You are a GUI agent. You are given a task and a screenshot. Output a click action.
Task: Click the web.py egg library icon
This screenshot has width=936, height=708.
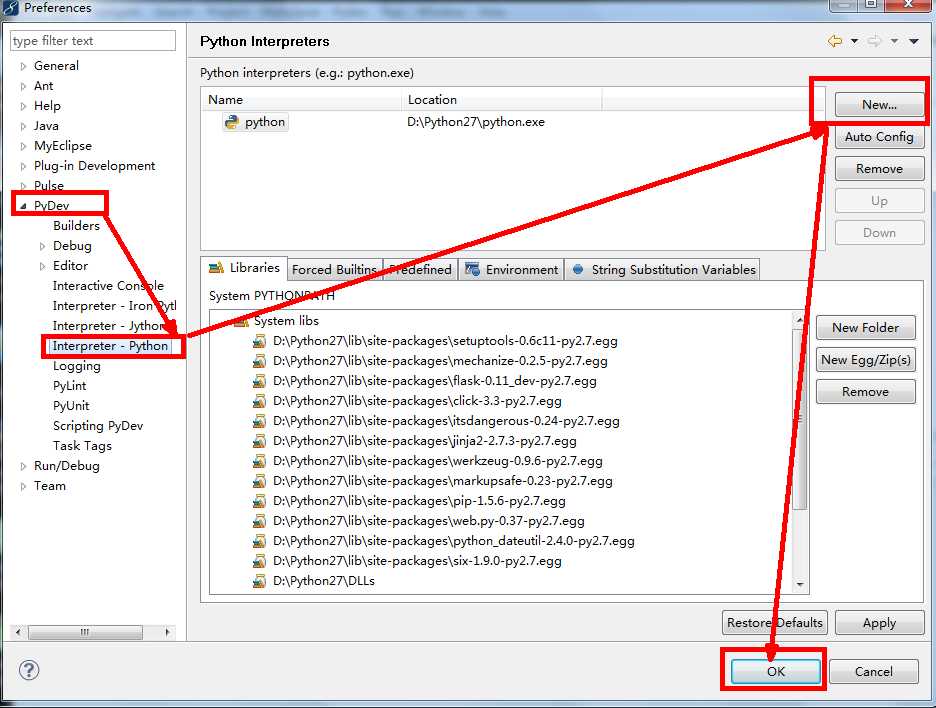[259, 521]
